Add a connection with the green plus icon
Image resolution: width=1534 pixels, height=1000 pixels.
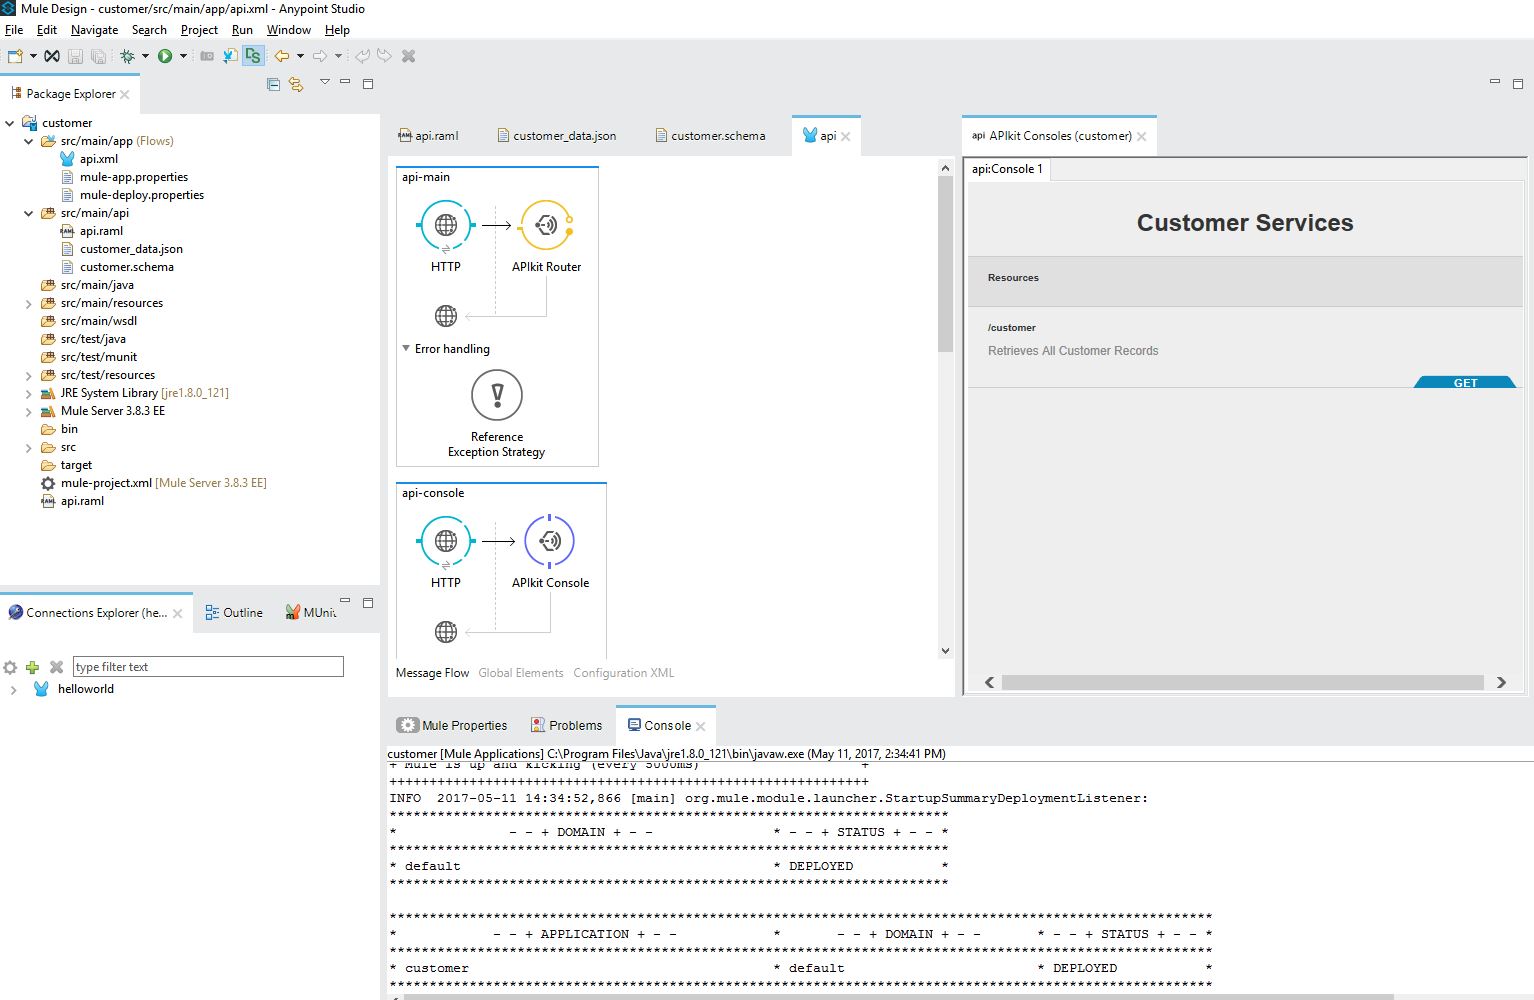click(x=32, y=667)
